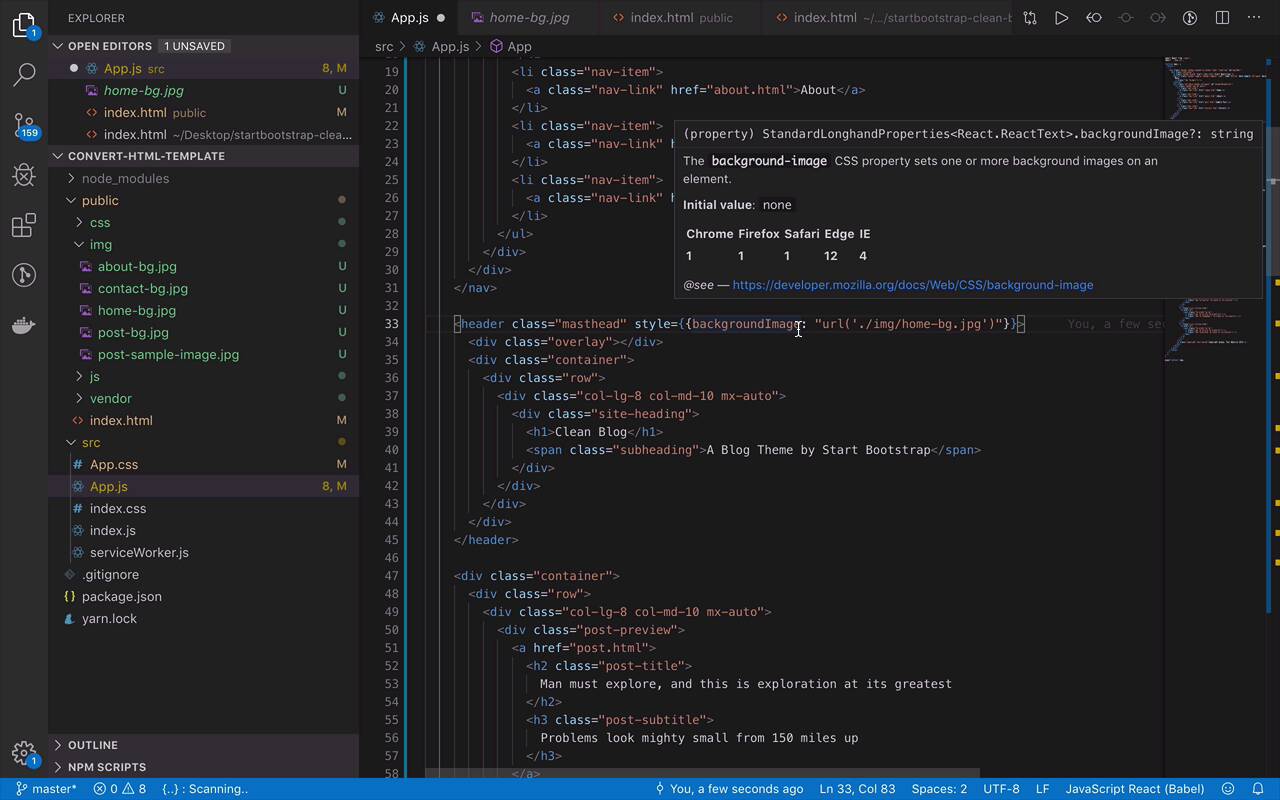Open serviceWorker.js in the file tree
The width and height of the screenshot is (1280, 800).
(x=204, y=552)
